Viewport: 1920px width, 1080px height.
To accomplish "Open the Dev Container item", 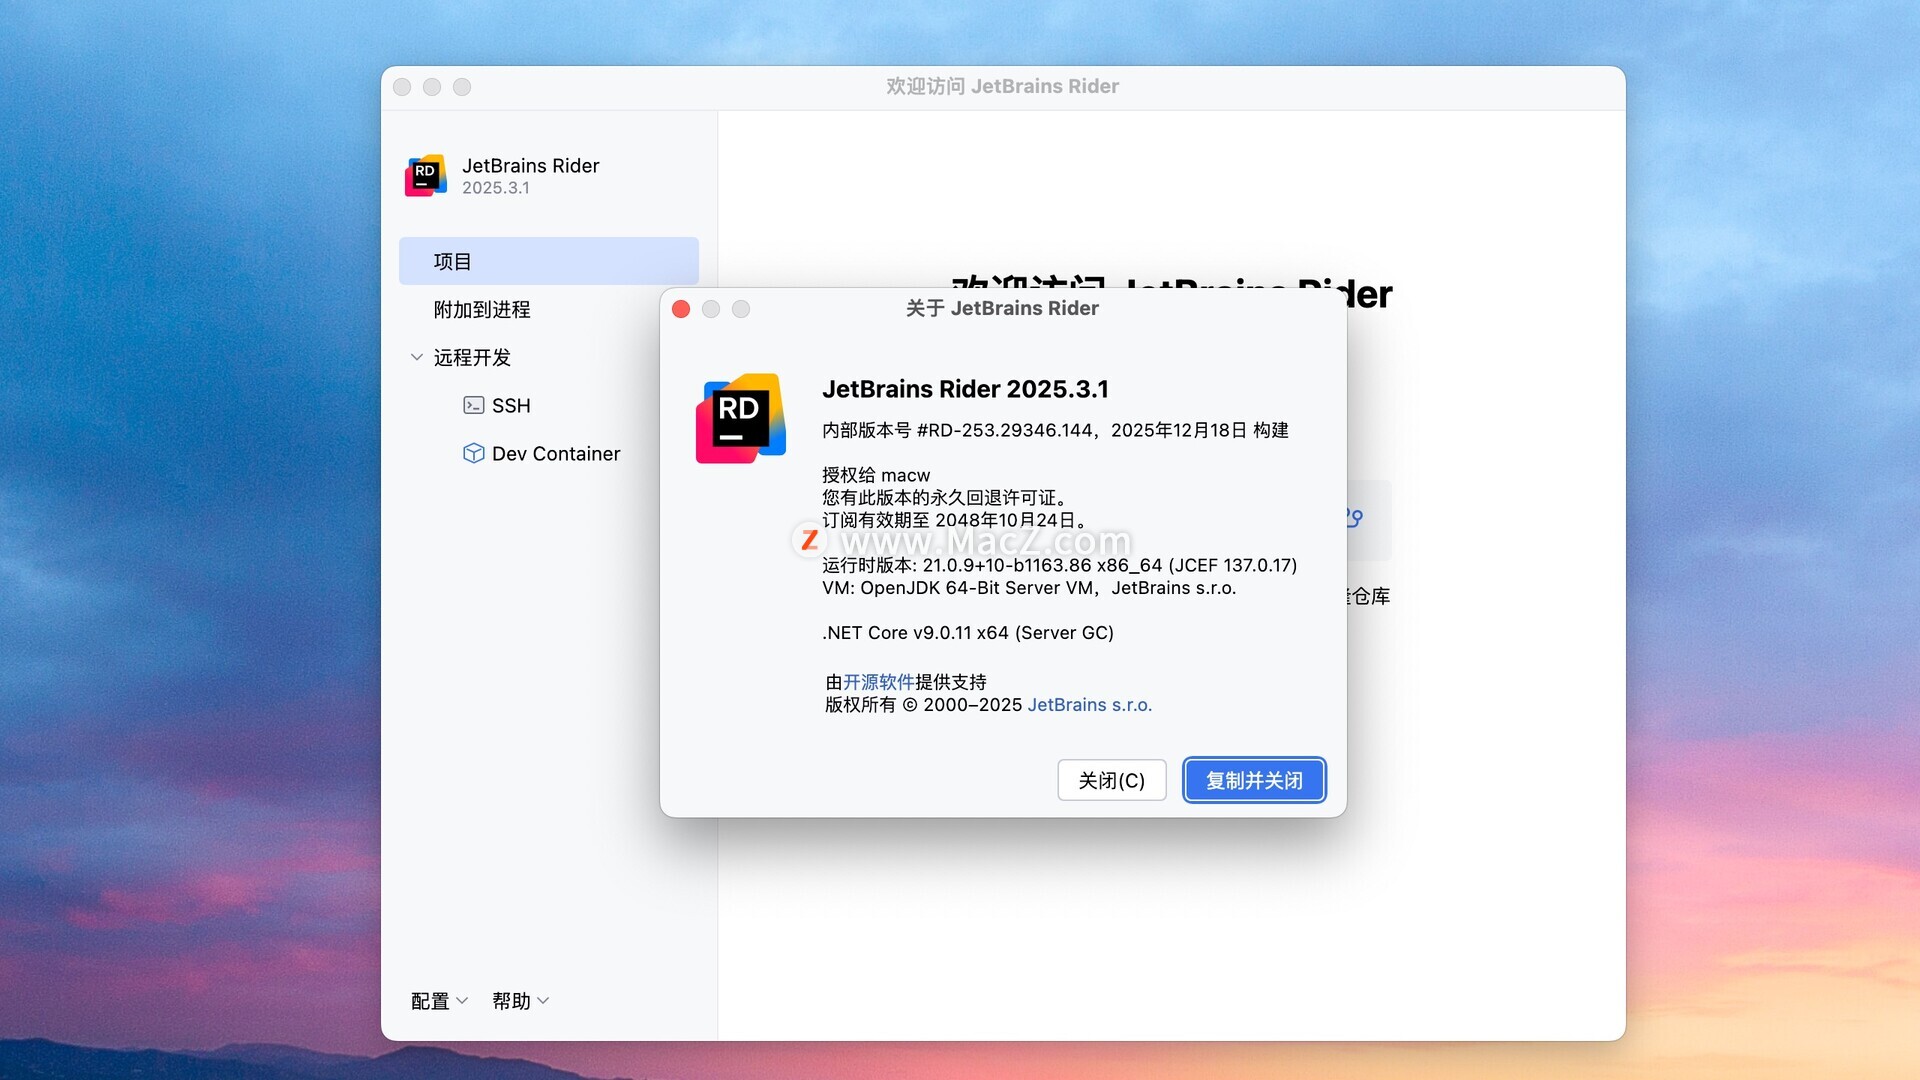I will coord(555,453).
